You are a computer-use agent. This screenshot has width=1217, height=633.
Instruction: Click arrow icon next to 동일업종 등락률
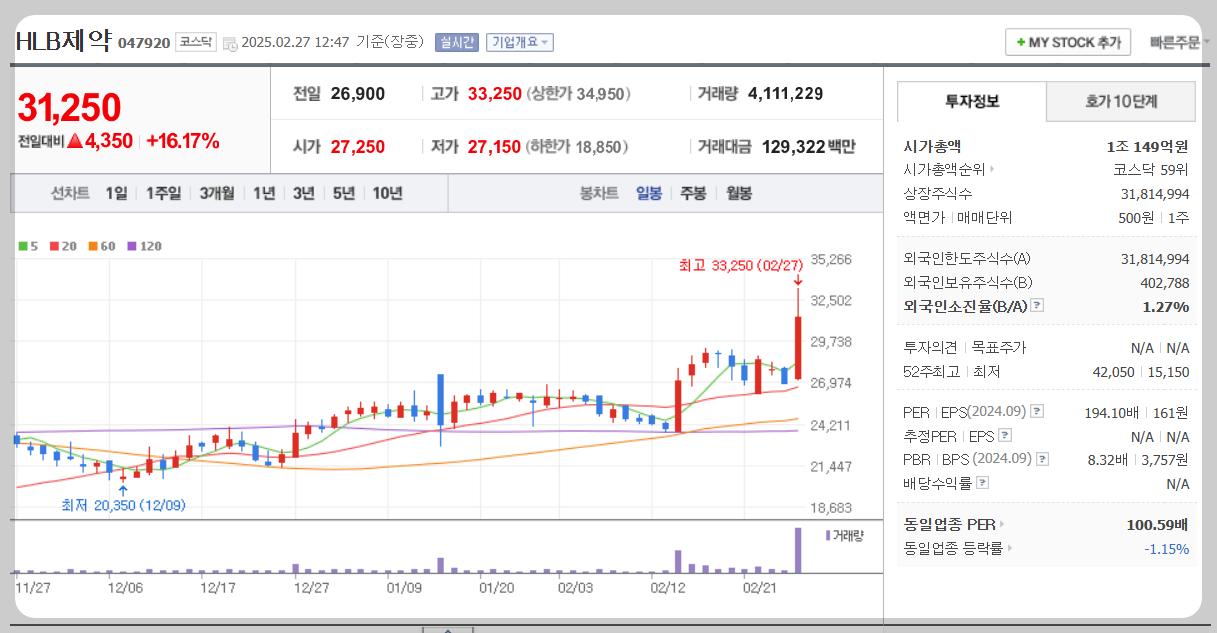click(1010, 548)
